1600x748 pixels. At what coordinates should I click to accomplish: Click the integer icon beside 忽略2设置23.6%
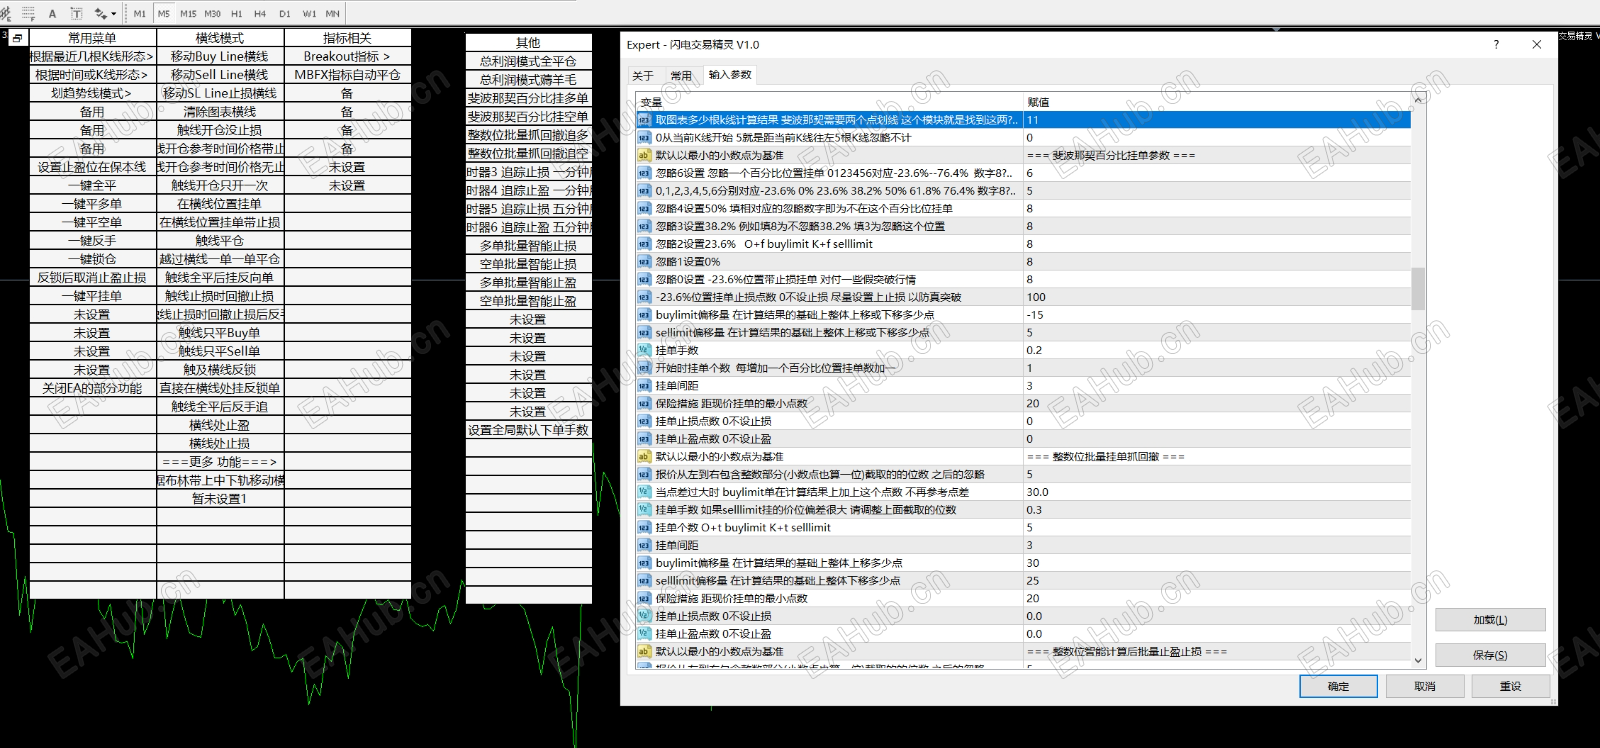point(645,244)
